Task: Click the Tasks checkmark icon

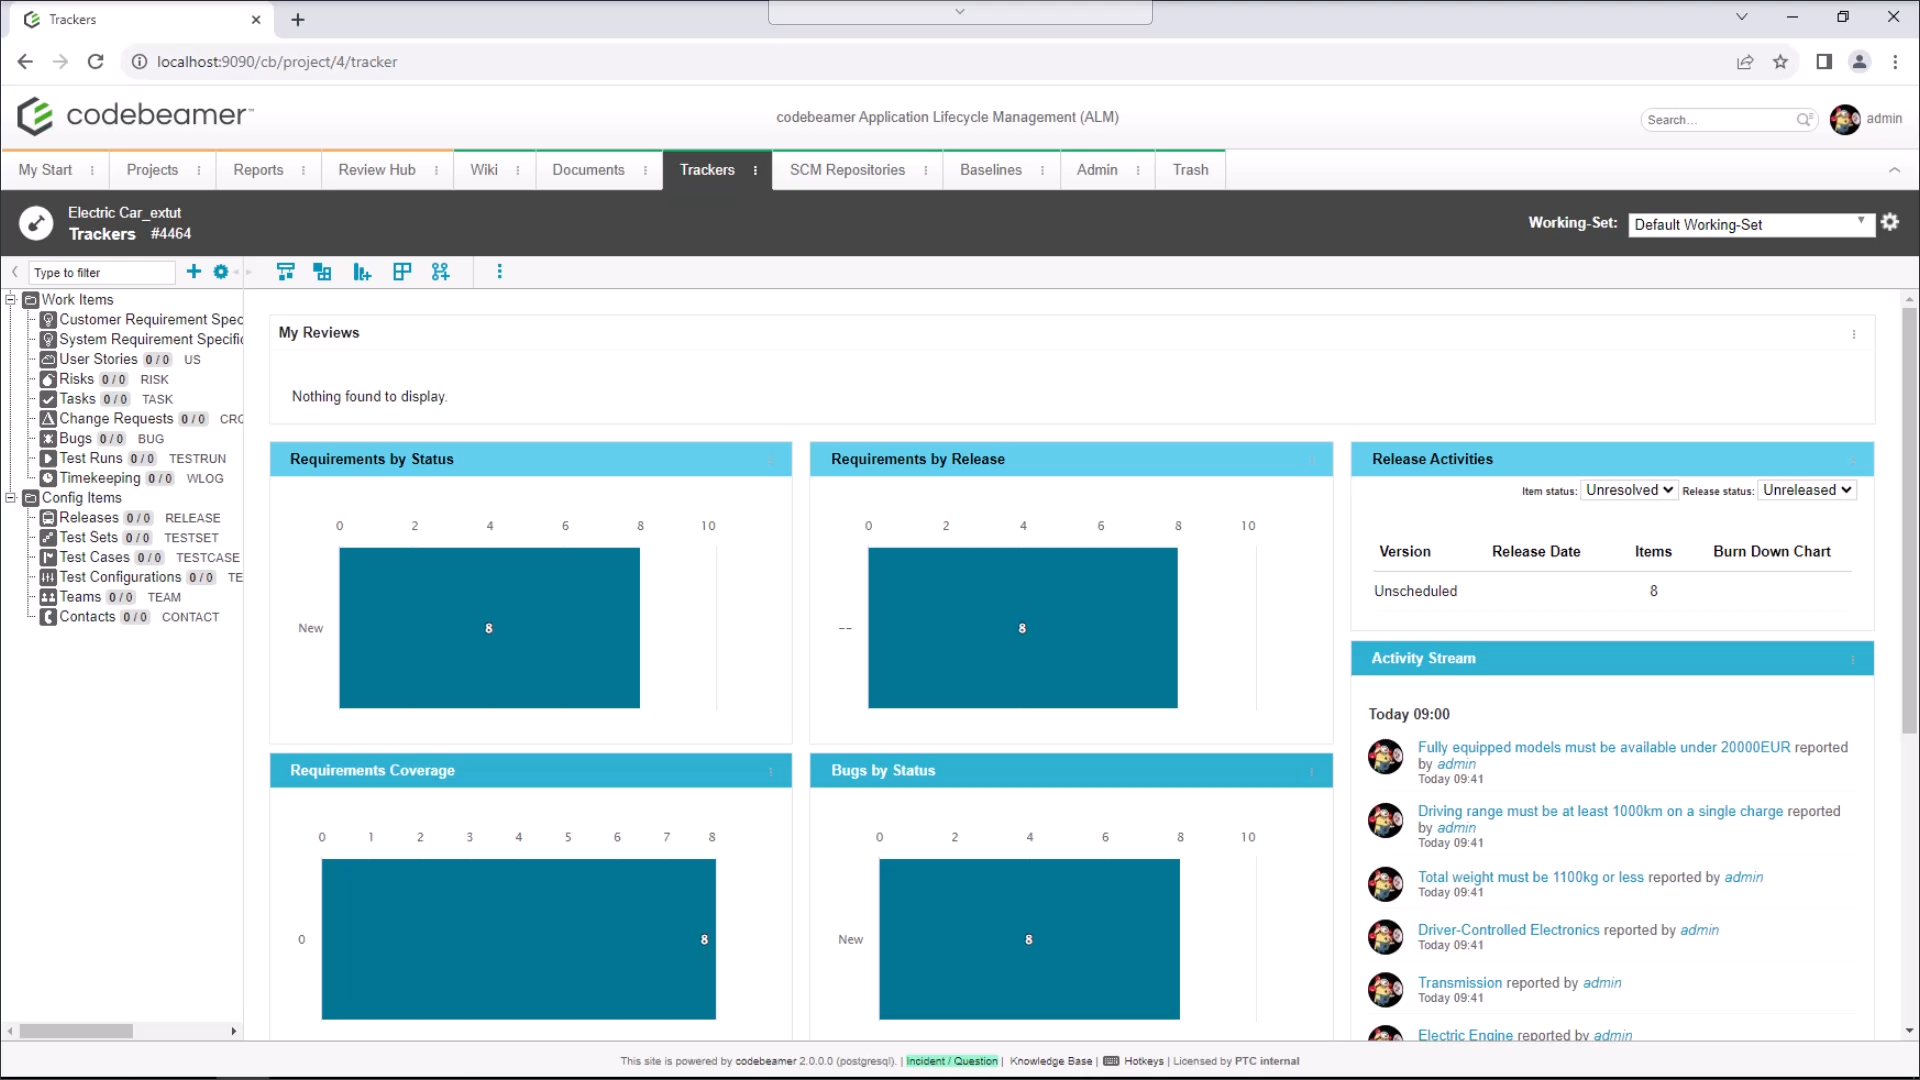Action: click(x=48, y=399)
